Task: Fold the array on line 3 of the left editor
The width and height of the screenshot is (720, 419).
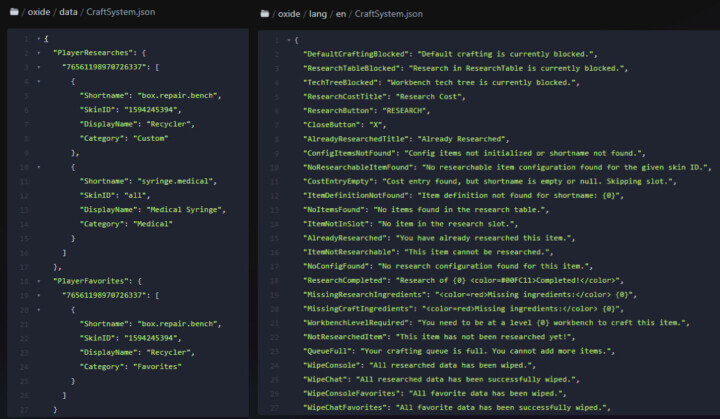Action: (38, 67)
